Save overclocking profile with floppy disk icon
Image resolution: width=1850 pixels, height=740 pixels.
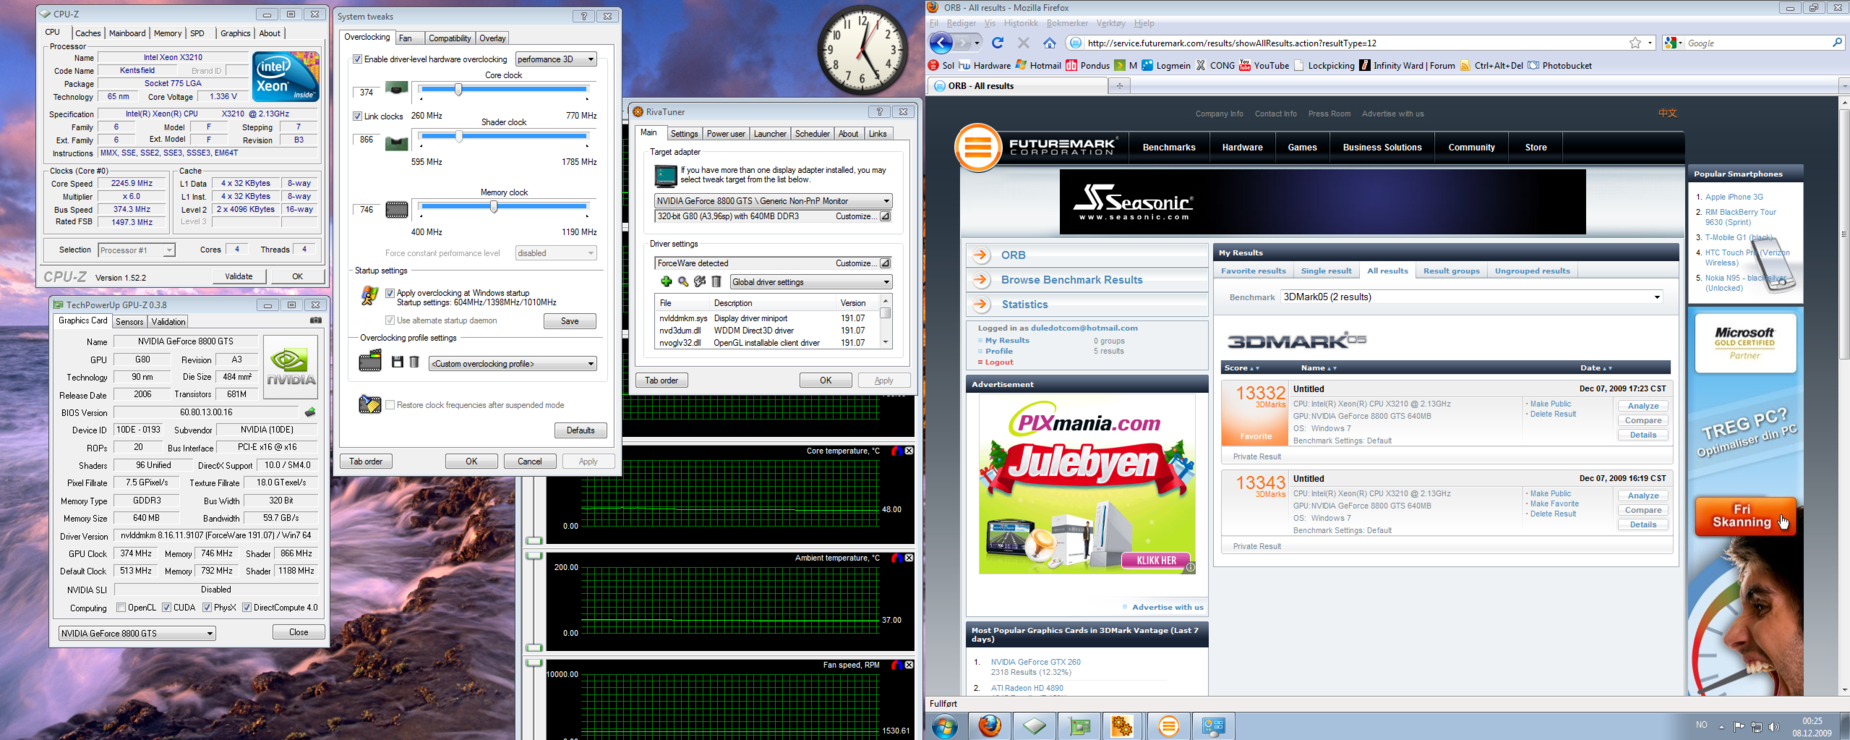(397, 362)
